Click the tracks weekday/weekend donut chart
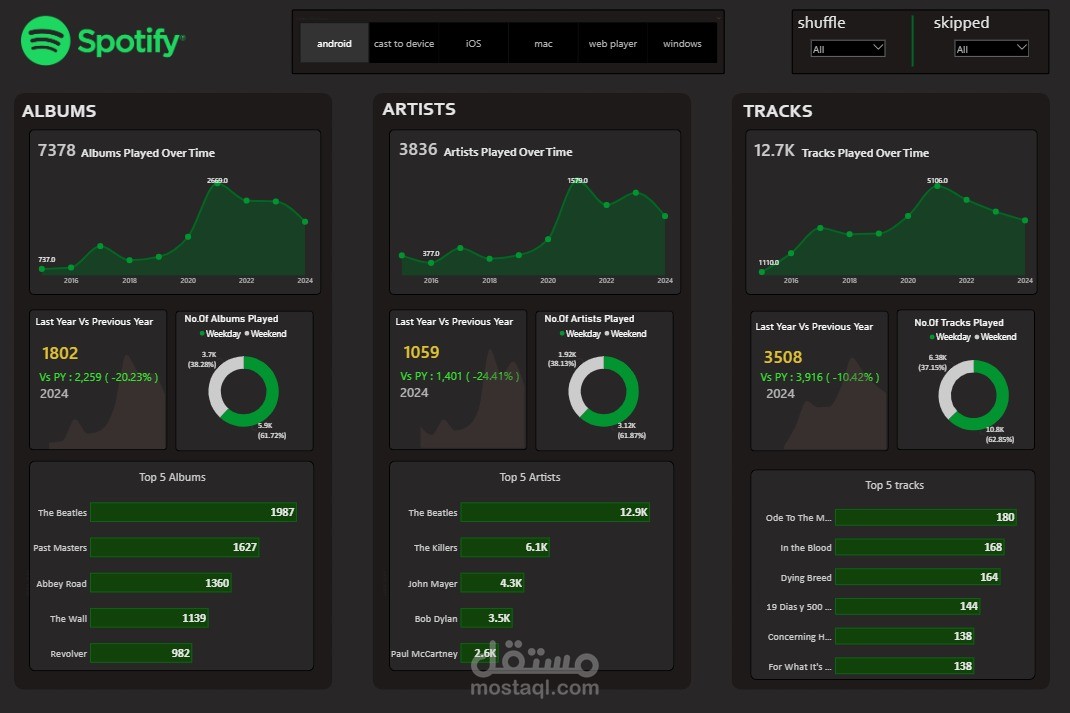The width and height of the screenshot is (1070, 713). tap(974, 395)
